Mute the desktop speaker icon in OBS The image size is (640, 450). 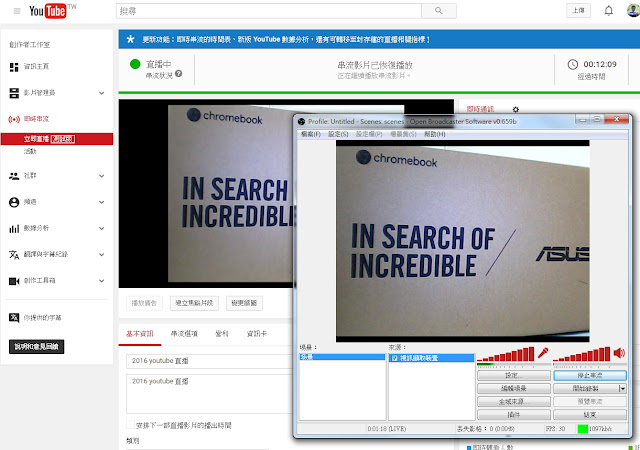(619, 353)
